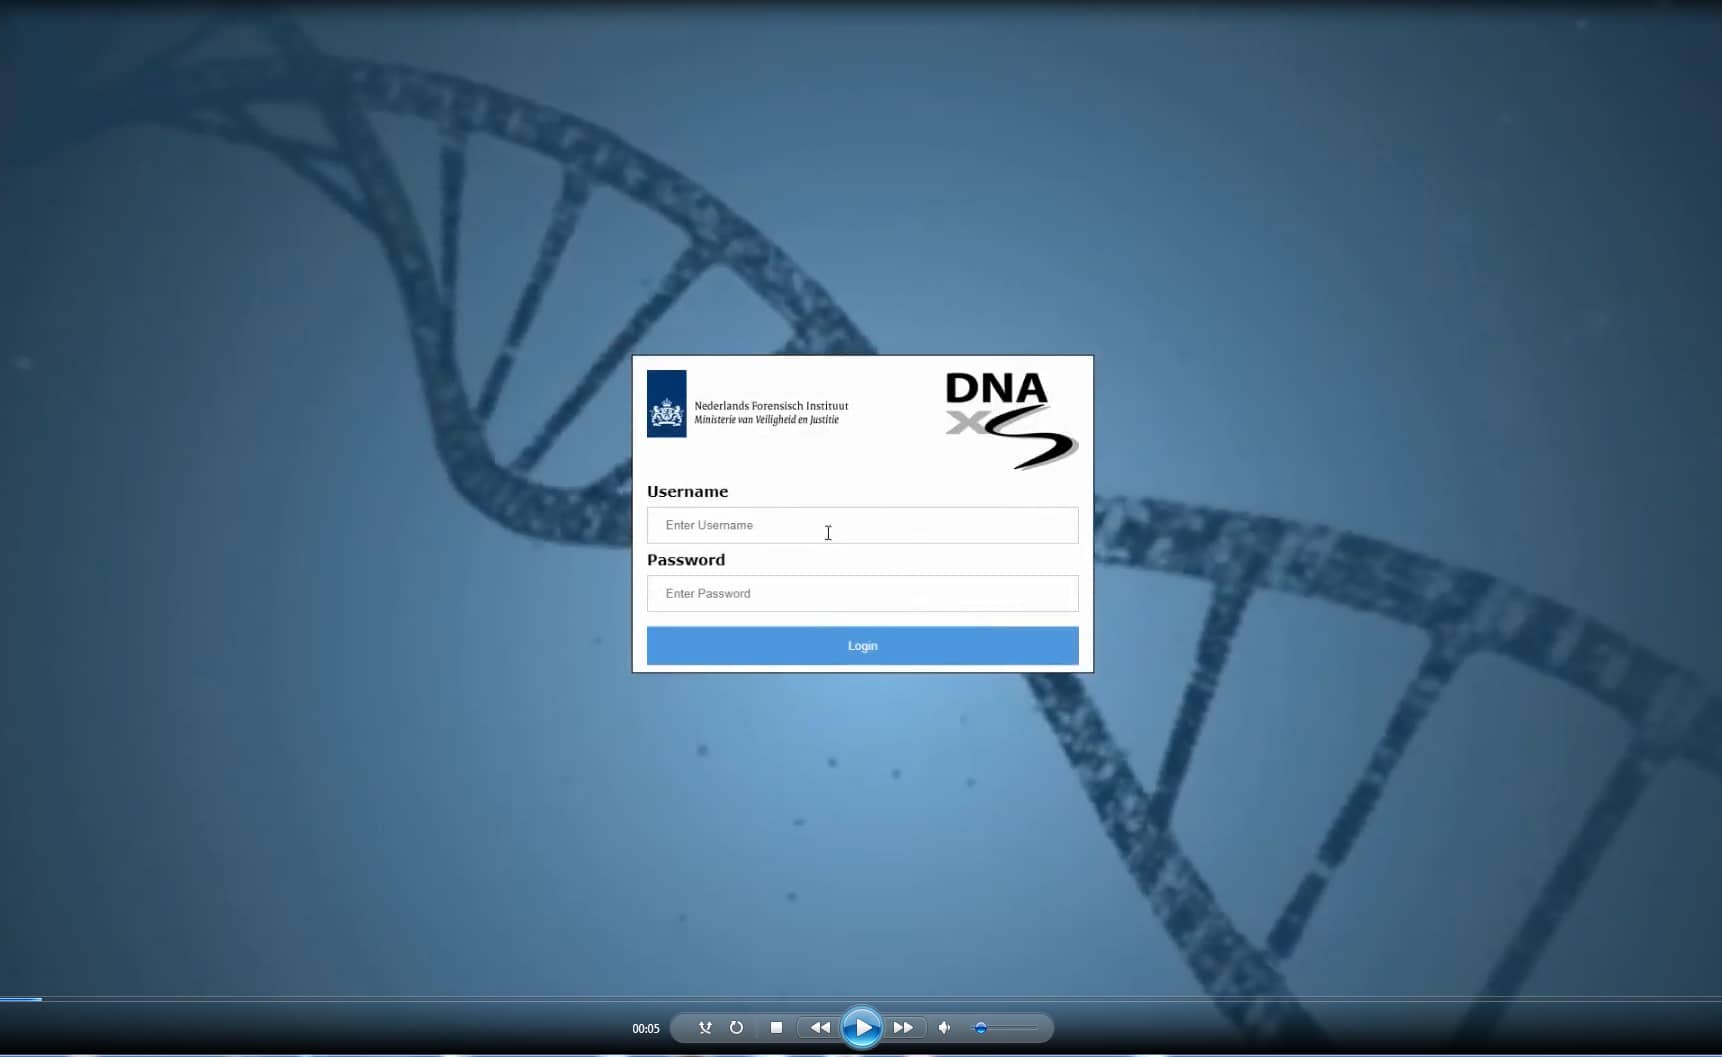Click the right end of volume track
Image resolution: width=1722 pixels, height=1057 pixels.
click(x=1035, y=1028)
